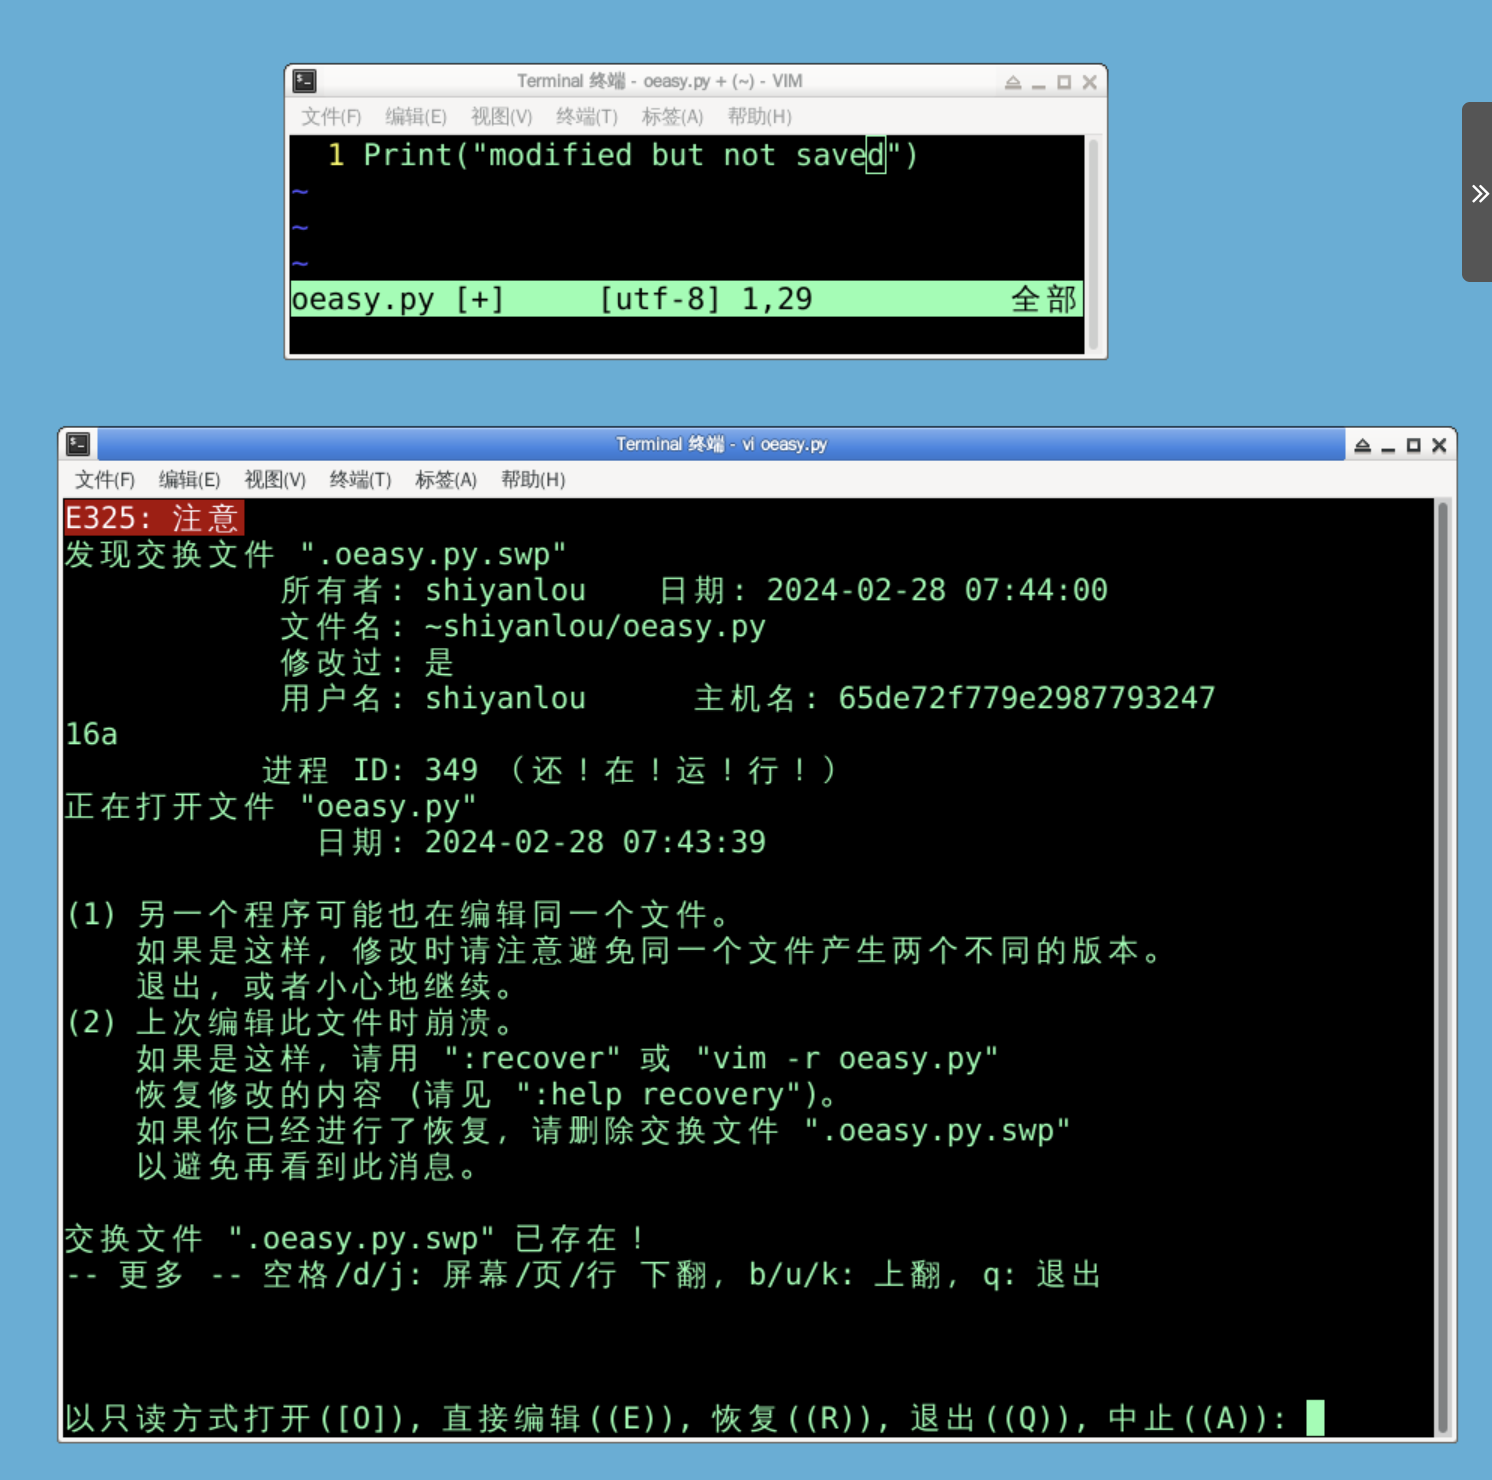This screenshot has width=1492, height=1480.
Task: Click the '-- 更多 --' pager prompt line
Action: [x=583, y=1274]
